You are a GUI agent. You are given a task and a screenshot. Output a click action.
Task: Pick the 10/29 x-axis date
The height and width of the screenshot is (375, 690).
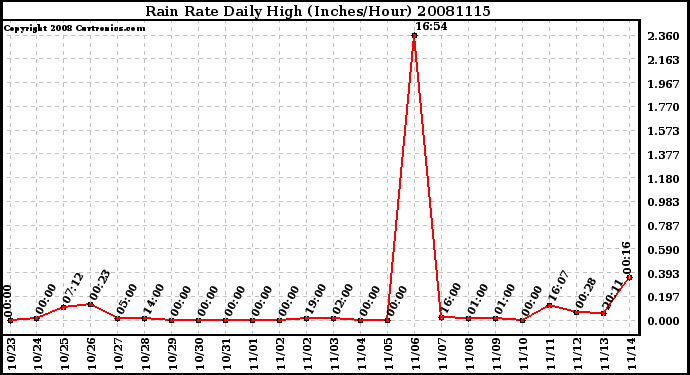click(173, 353)
